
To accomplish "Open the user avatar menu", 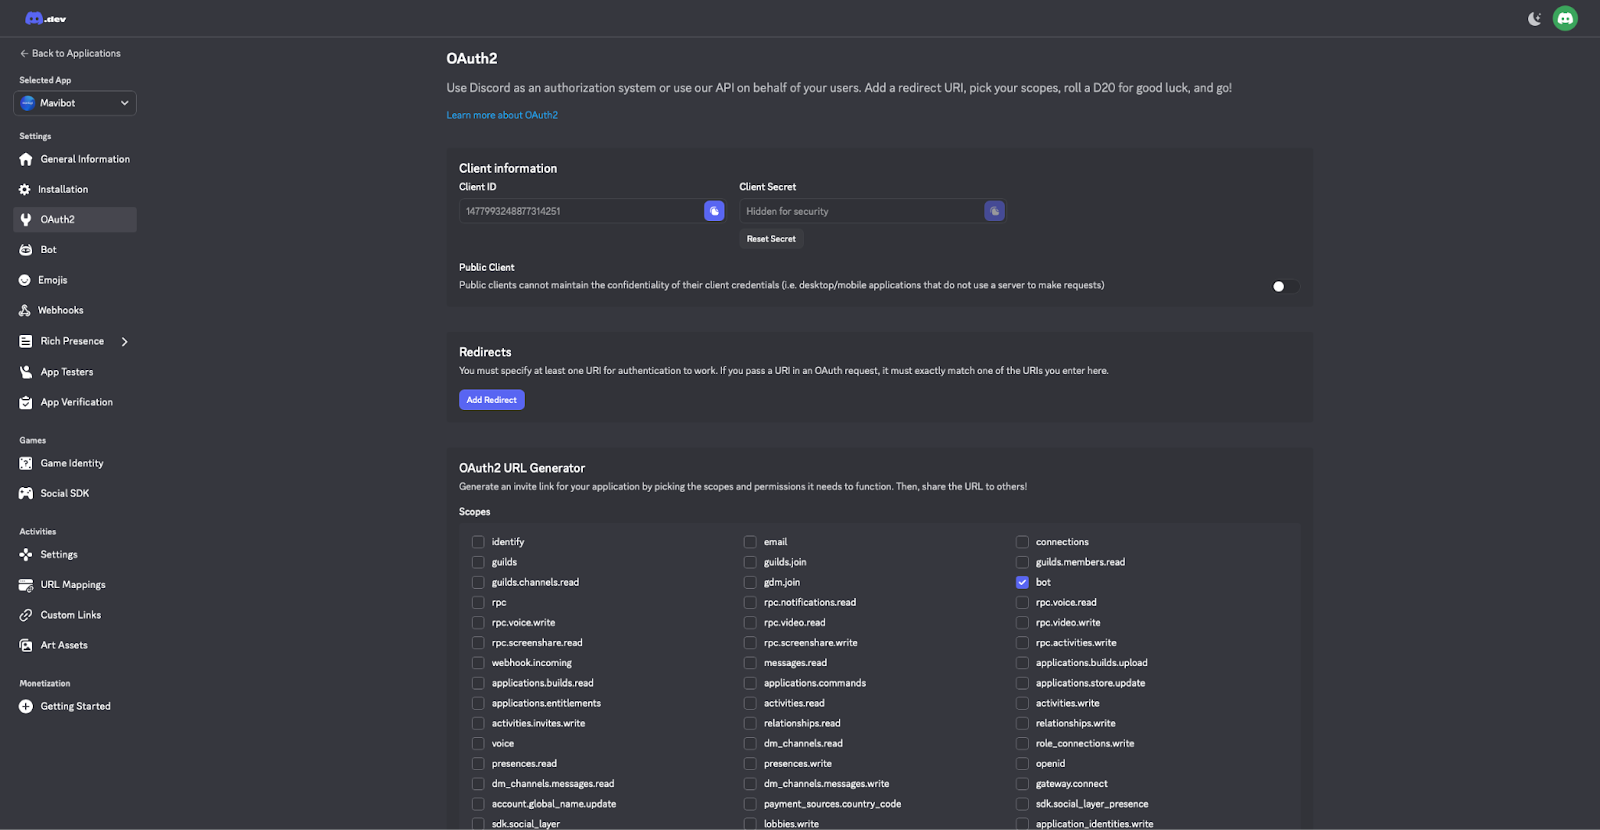I will [1565, 19].
